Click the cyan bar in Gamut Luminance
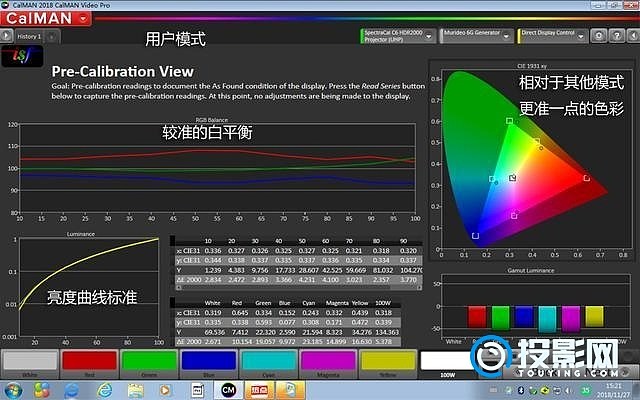The width and height of the screenshot is (640, 400). 547,319
